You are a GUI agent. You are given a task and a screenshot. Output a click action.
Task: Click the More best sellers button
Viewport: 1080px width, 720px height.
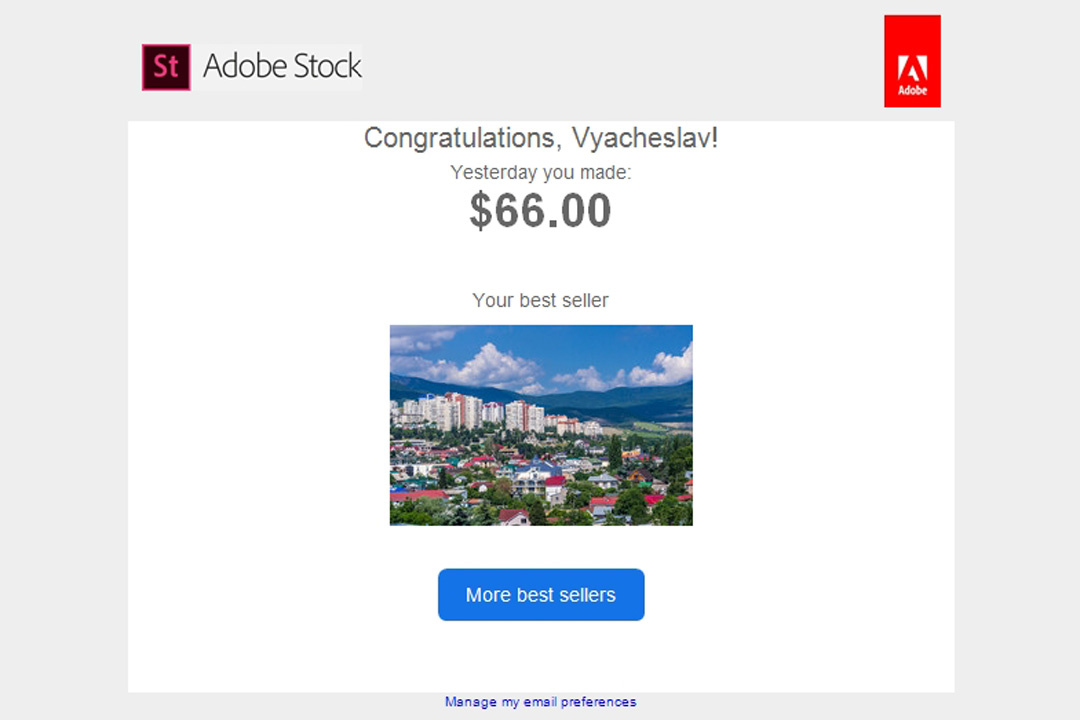[541, 595]
